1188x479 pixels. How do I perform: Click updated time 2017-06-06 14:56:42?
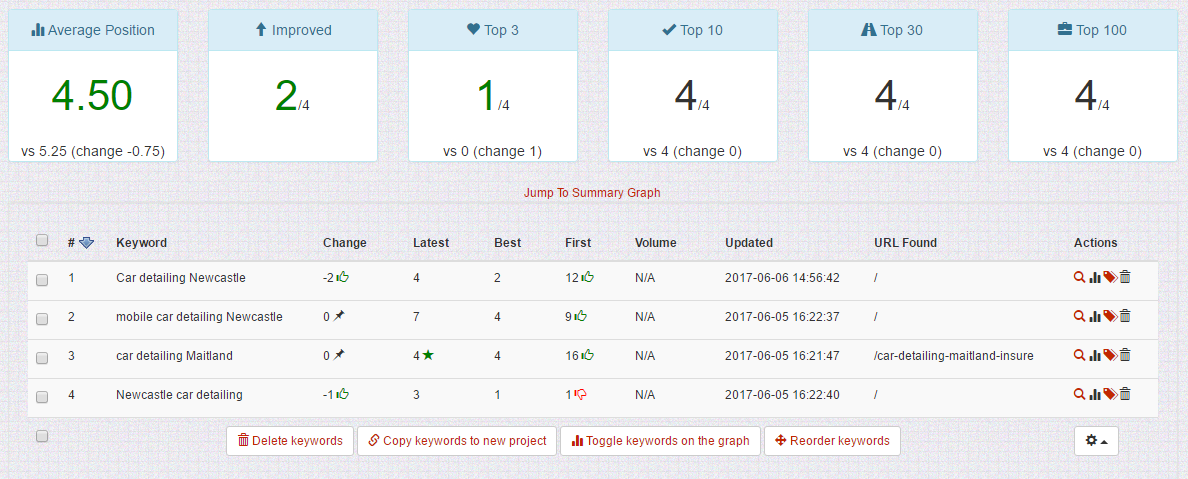point(782,277)
